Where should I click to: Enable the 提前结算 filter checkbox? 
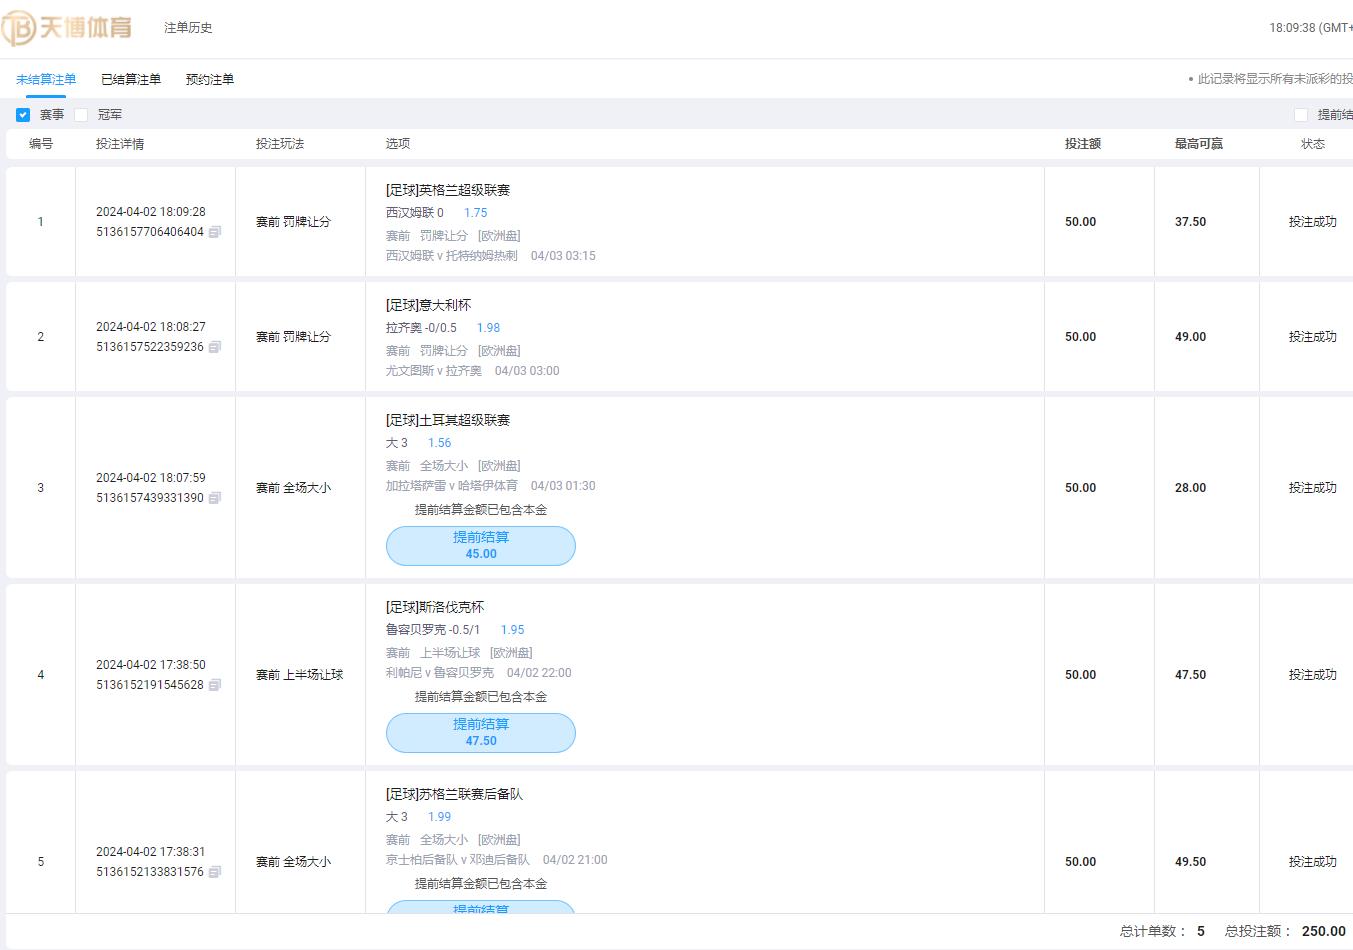point(1300,115)
